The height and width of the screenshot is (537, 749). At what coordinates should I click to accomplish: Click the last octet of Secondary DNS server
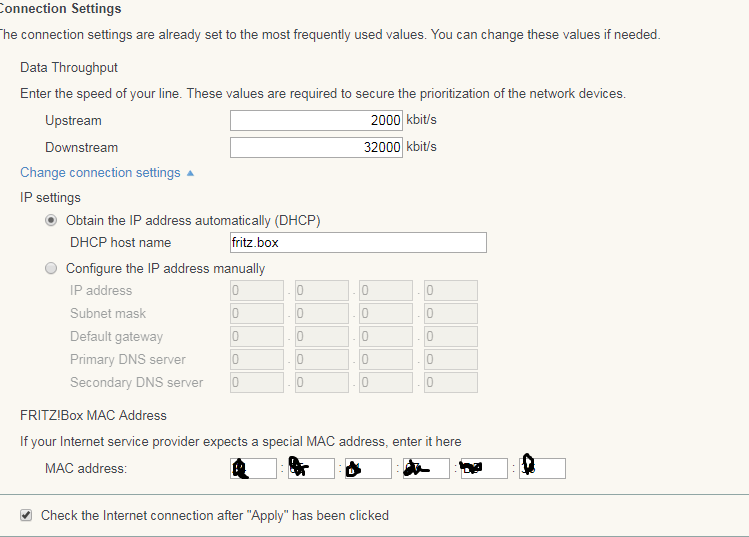450,383
